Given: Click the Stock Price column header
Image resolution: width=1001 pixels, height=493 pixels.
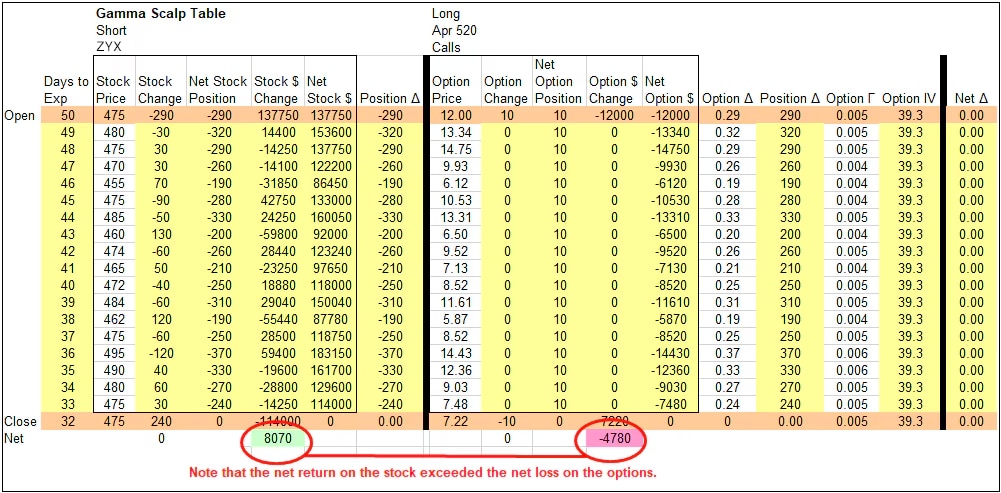Looking at the screenshot, I should click(113, 89).
